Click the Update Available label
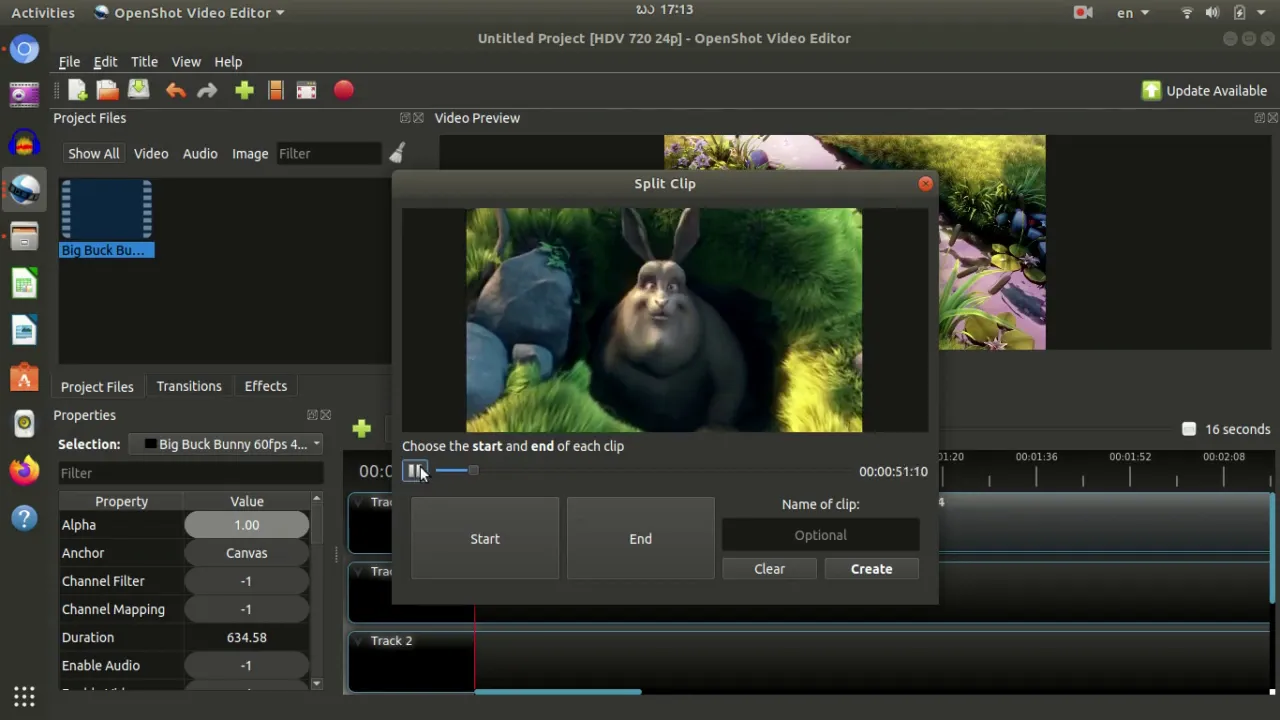The height and width of the screenshot is (720, 1280). [x=1216, y=91]
